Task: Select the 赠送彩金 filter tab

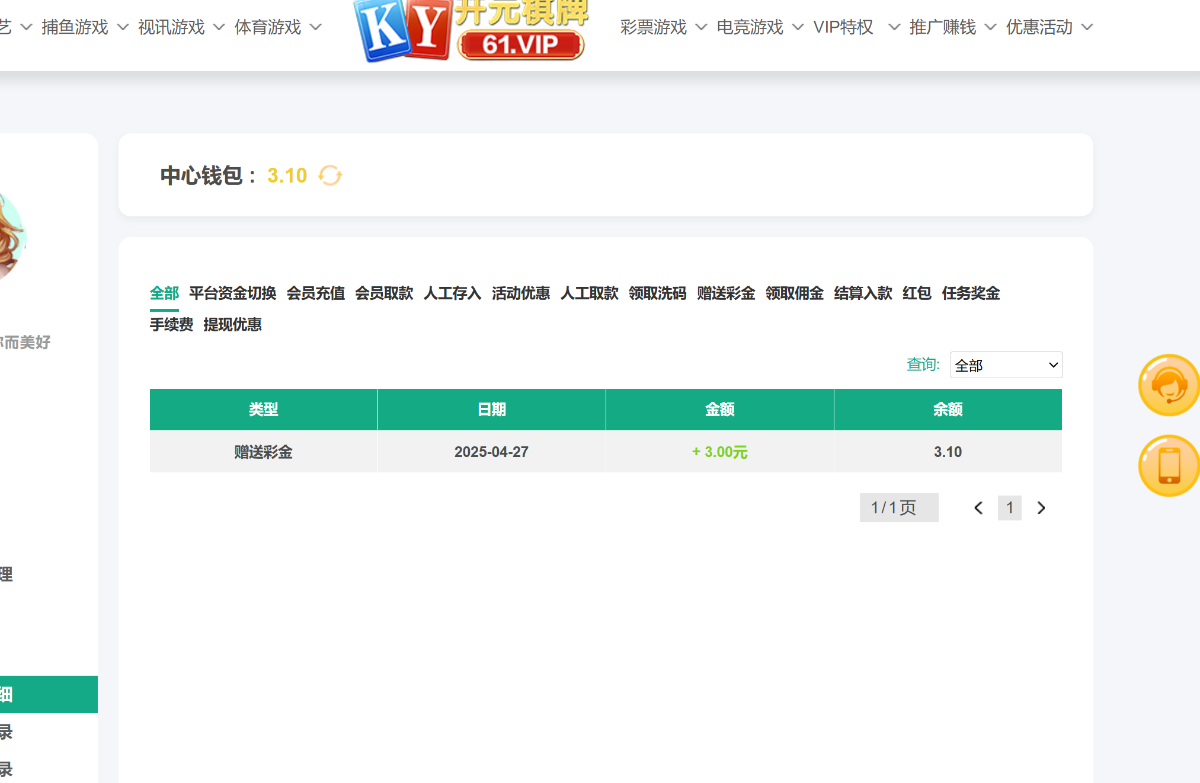Action: coord(725,293)
